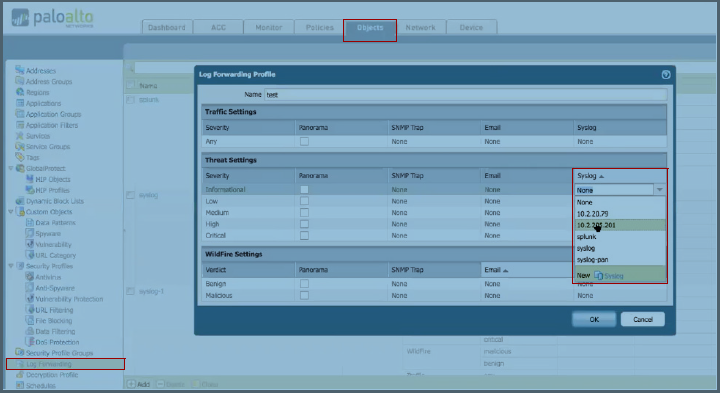Open Application Groups icon
The height and width of the screenshot is (393, 721).
19,114
